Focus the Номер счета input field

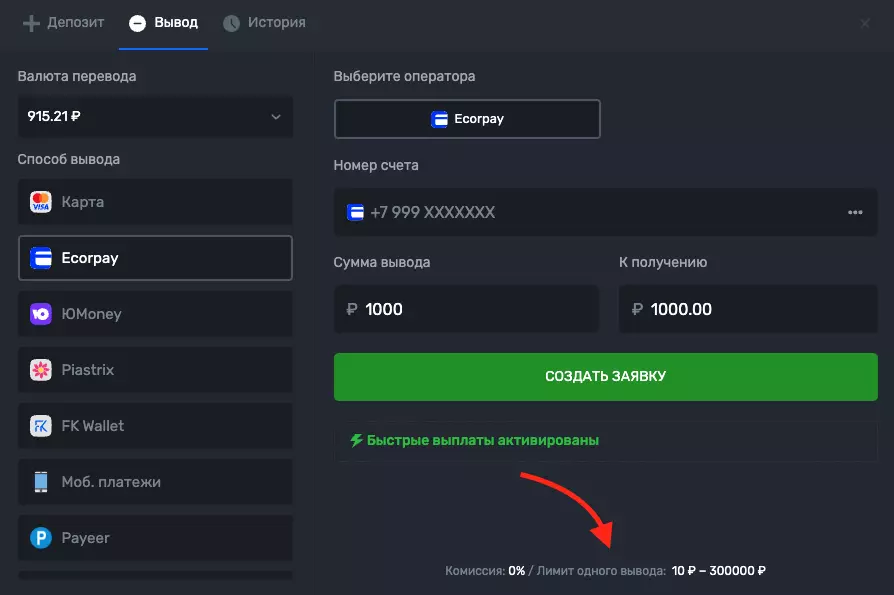[590, 212]
